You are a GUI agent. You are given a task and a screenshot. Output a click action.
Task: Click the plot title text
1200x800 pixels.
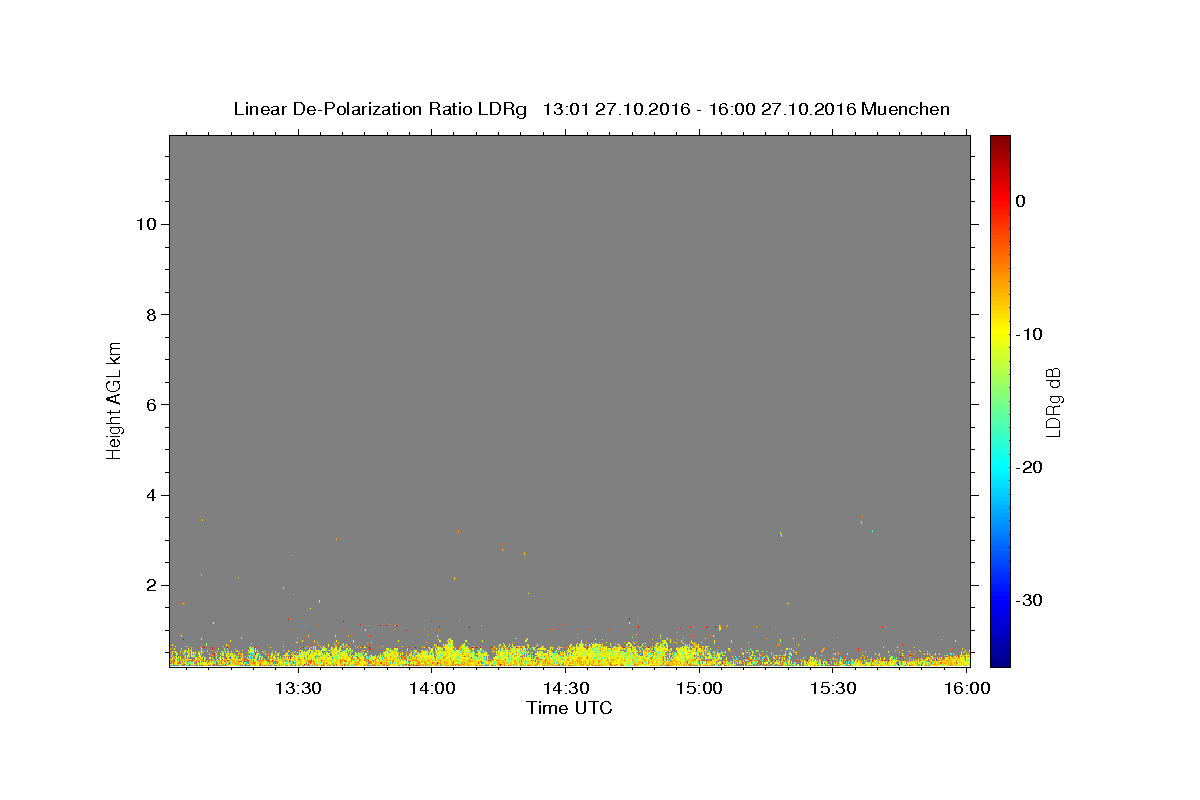coord(591,109)
